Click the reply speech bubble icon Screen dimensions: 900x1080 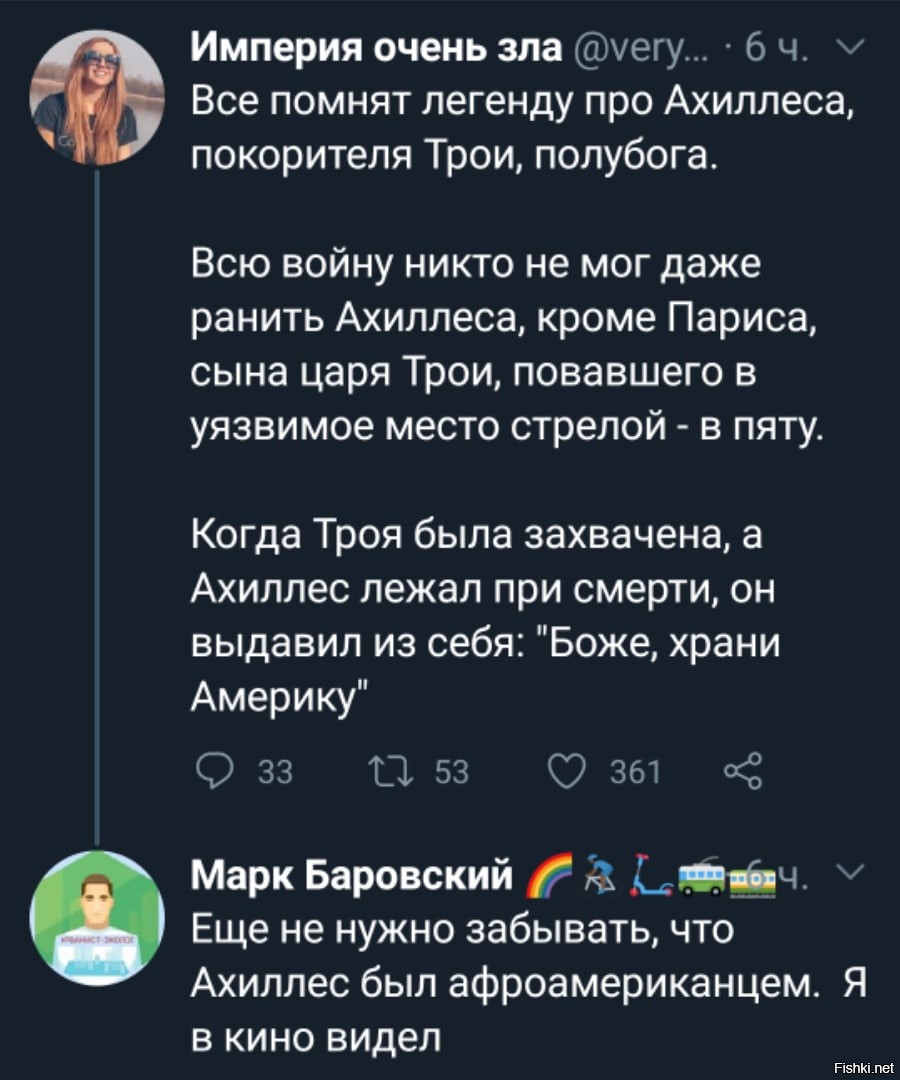[214, 771]
